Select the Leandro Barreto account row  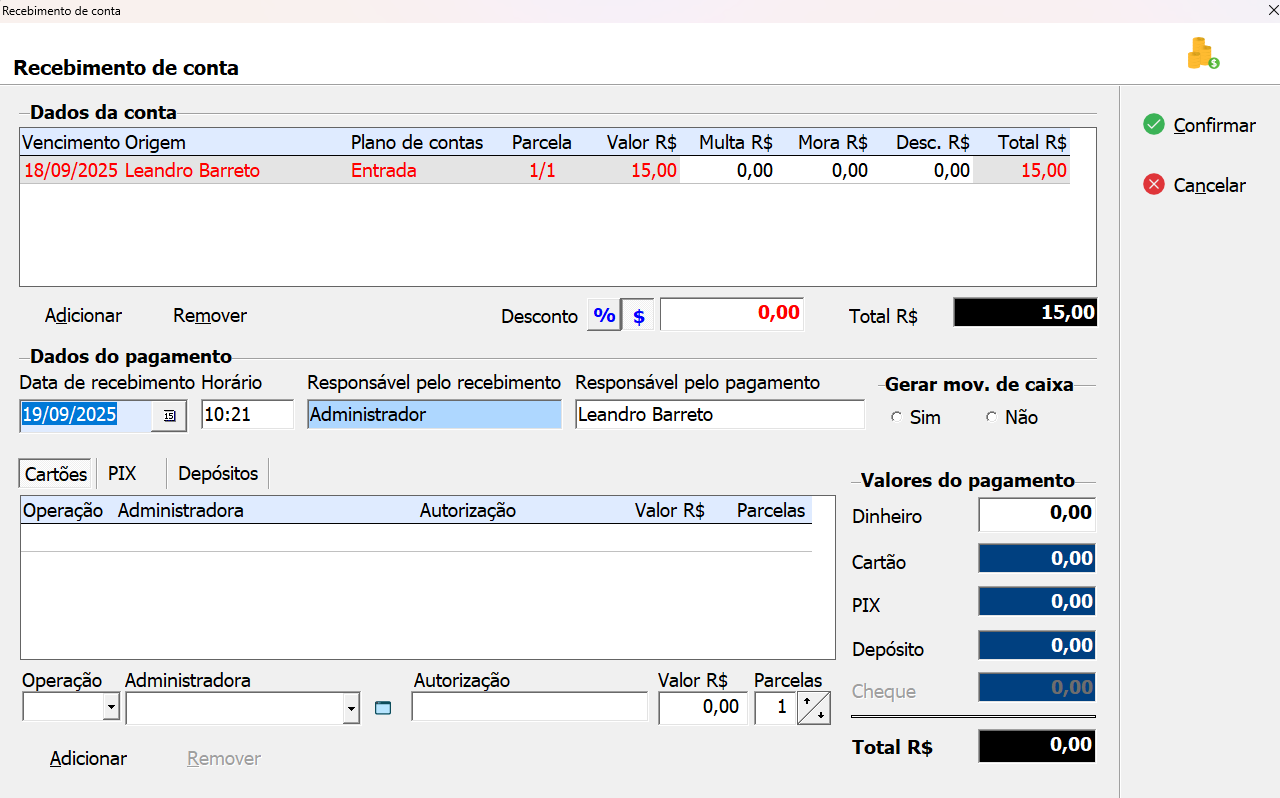pyautogui.click(x=545, y=170)
